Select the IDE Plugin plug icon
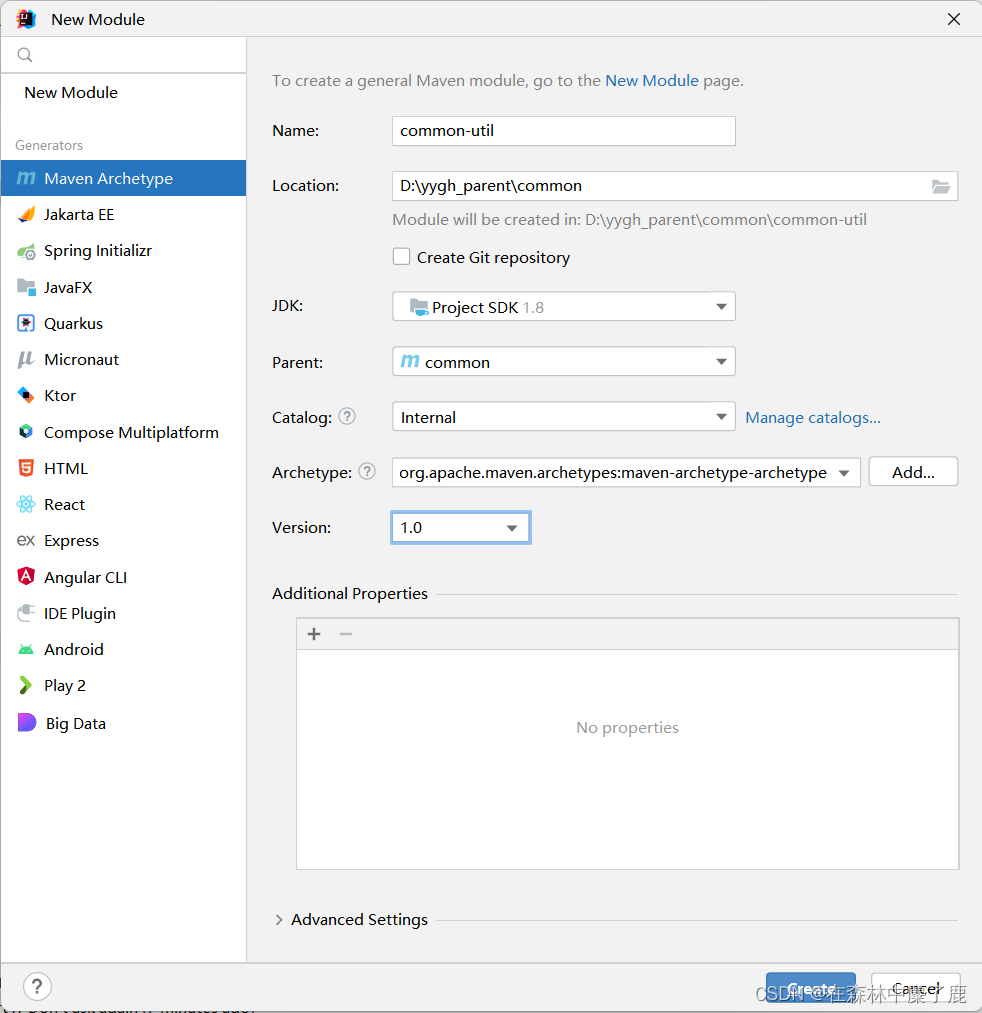This screenshot has width=982, height=1013. point(26,613)
